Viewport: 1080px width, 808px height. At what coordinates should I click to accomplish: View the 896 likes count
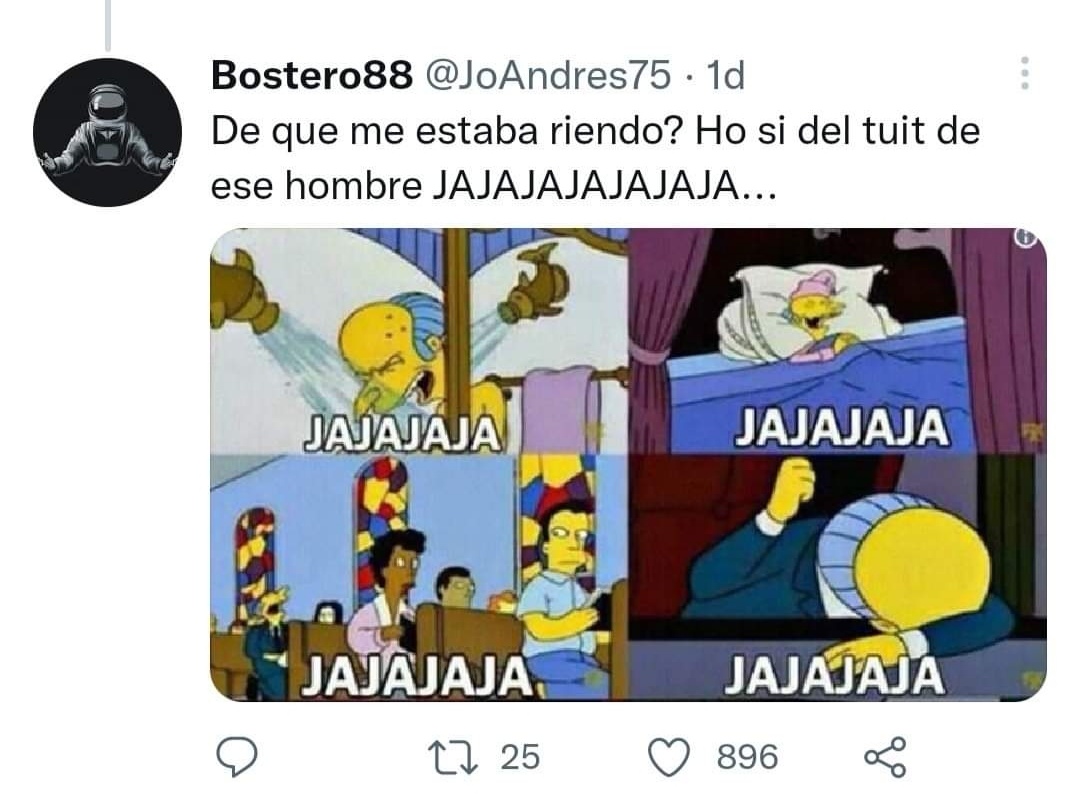(x=747, y=757)
